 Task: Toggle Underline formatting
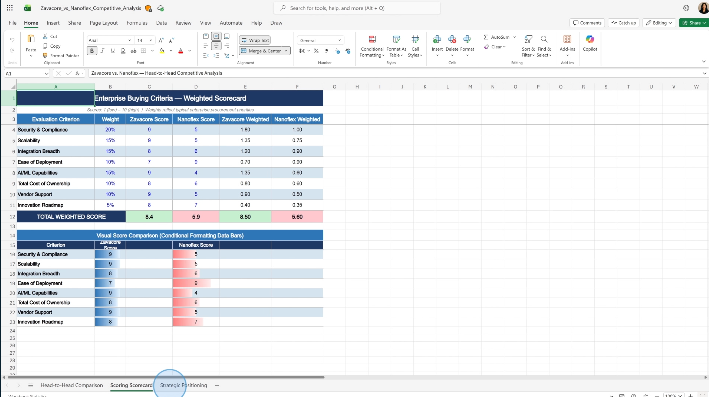coord(113,51)
